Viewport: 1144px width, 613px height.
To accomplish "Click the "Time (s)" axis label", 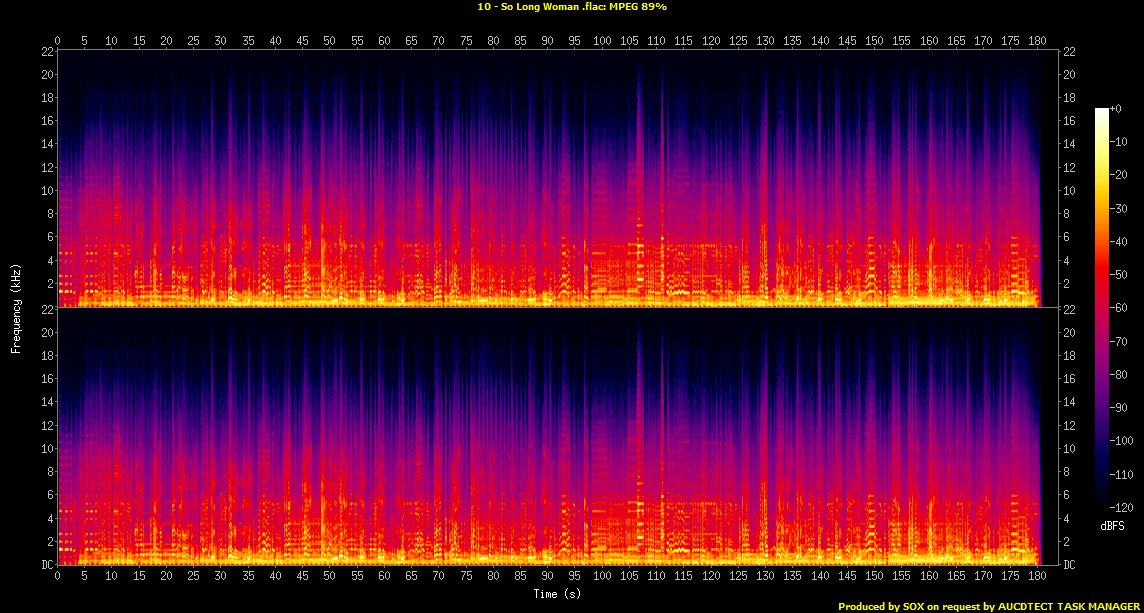I will click(x=557, y=594).
